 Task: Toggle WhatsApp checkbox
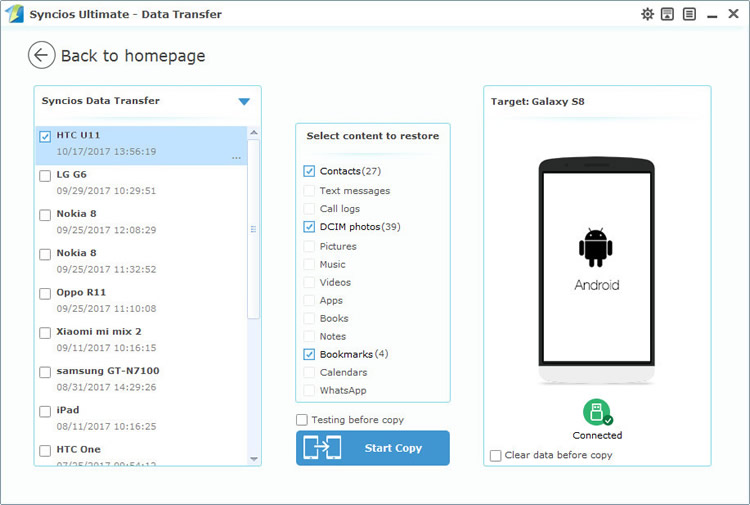(309, 390)
